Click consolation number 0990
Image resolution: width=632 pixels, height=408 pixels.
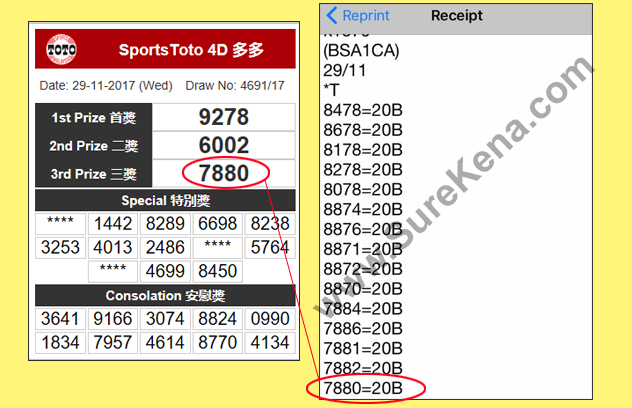point(270,319)
